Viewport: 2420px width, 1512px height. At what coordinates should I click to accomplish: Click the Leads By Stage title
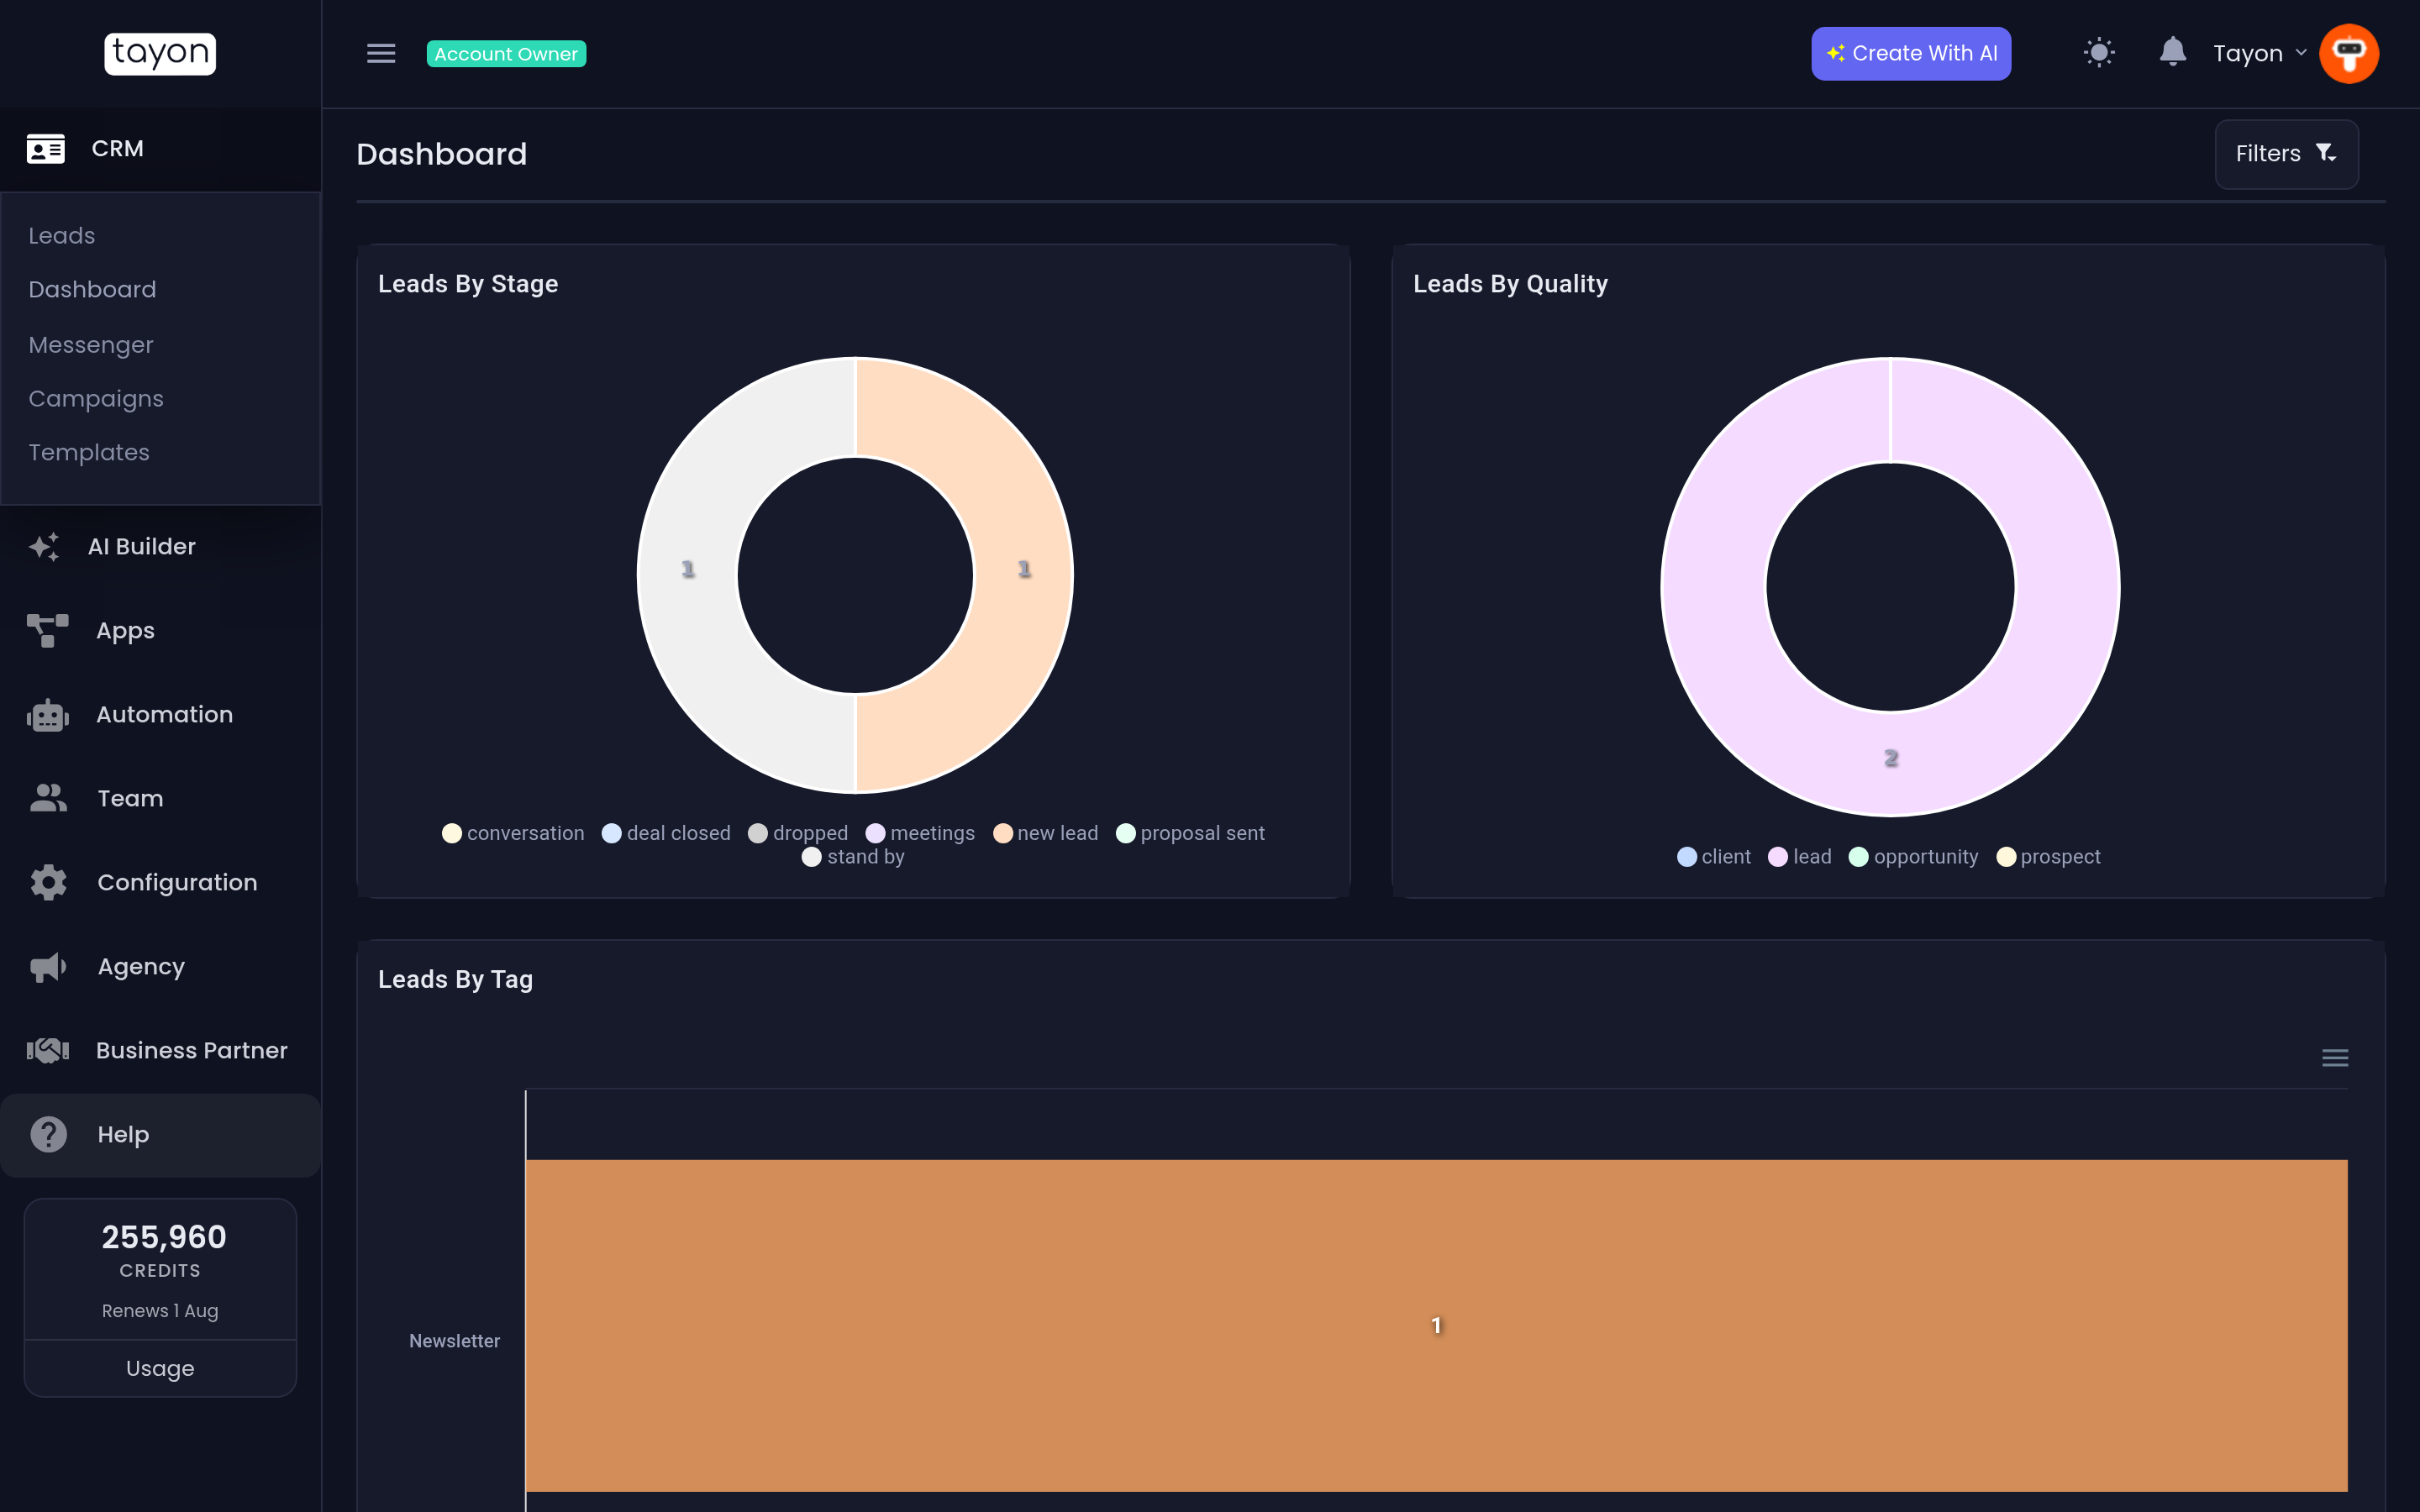(x=468, y=284)
